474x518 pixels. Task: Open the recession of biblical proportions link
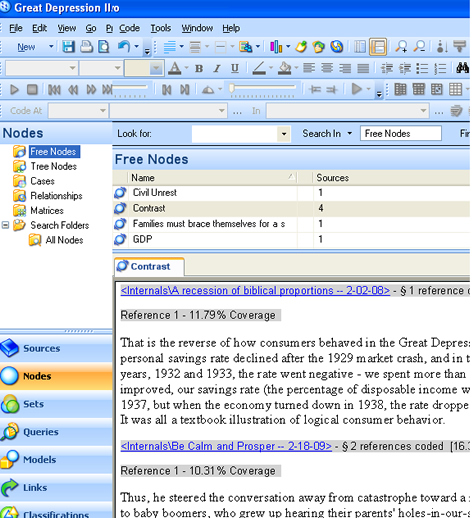click(x=255, y=291)
